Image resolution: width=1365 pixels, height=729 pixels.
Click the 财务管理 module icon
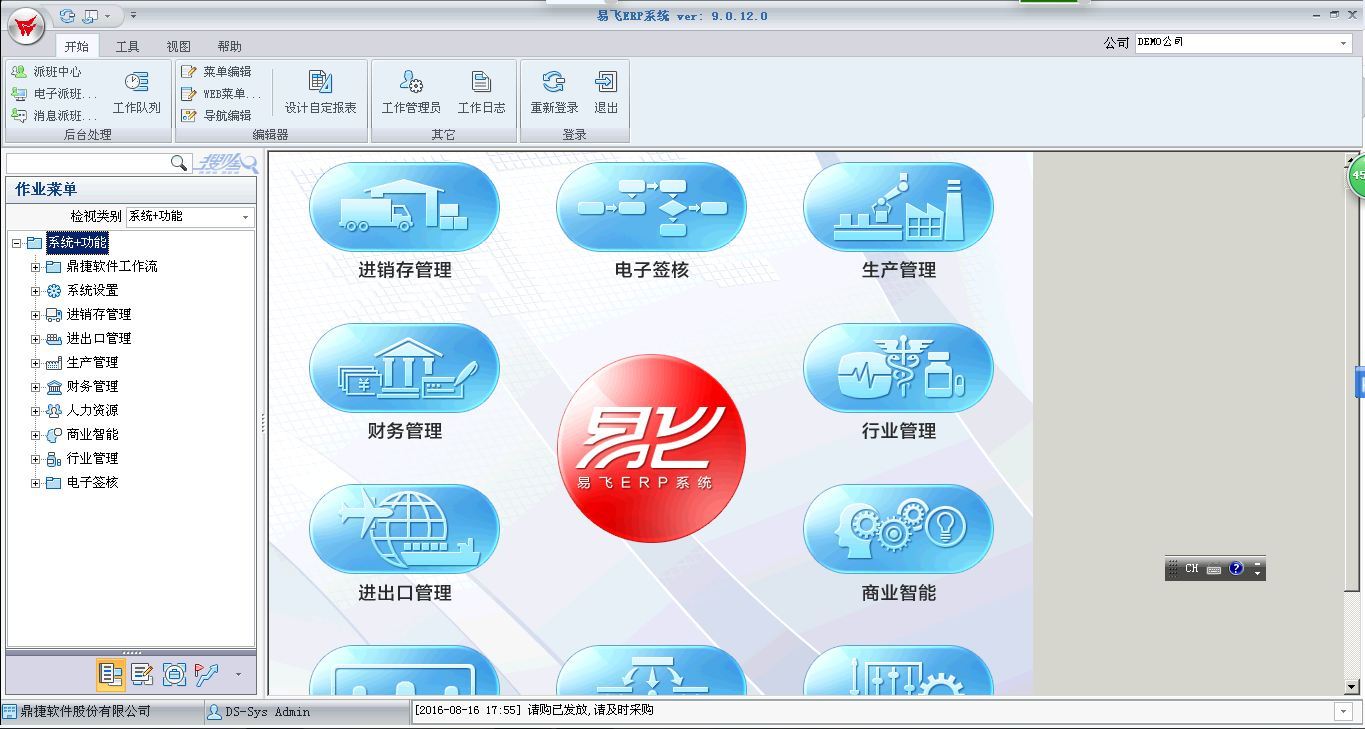coord(403,368)
